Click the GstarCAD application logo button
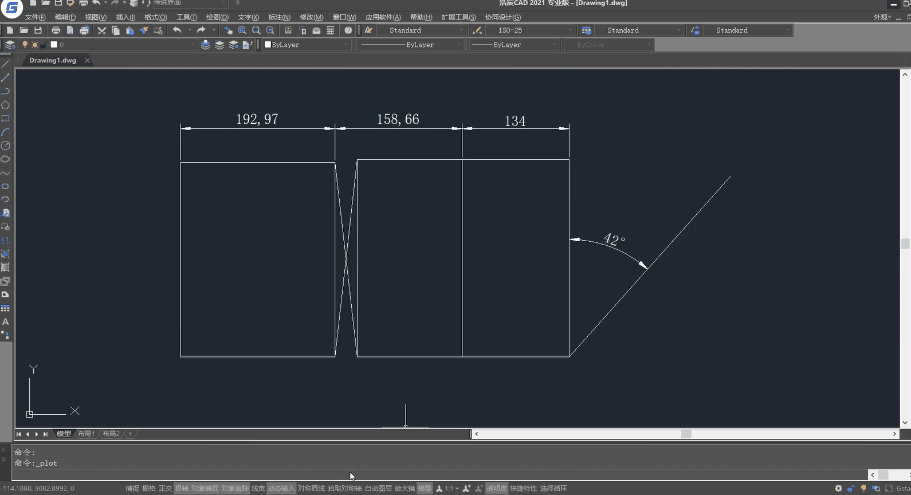This screenshot has height=495, width=911. coord(12,8)
